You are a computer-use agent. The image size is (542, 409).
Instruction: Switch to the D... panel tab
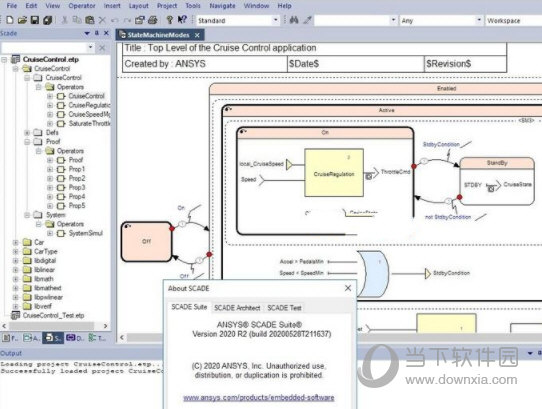click(x=75, y=338)
